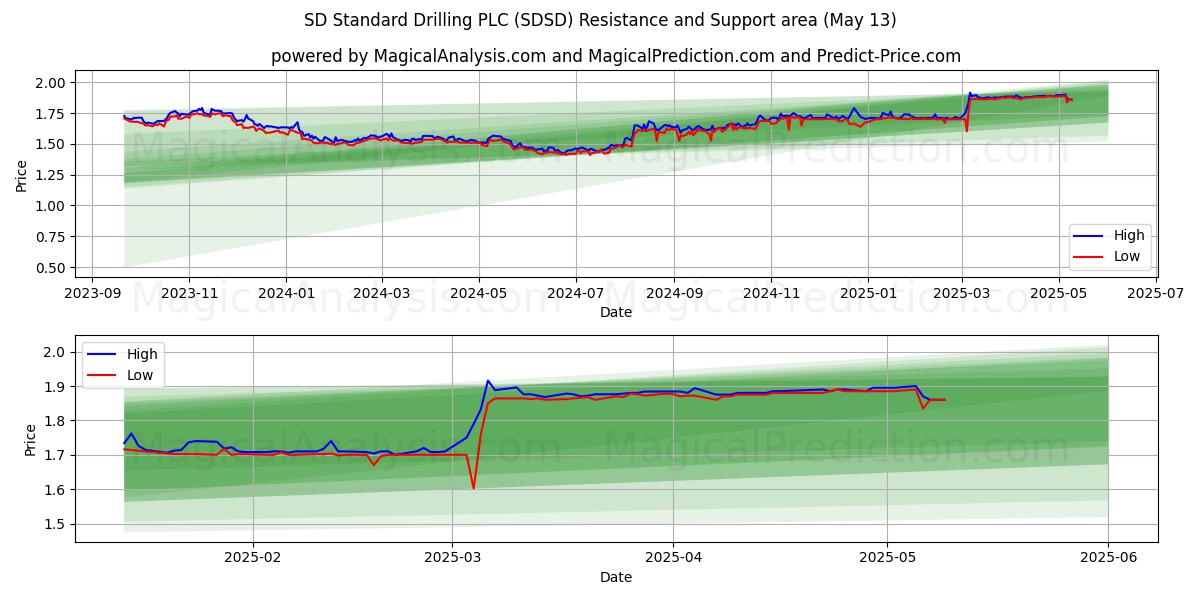Click the 2.00 price tick on top chart
Image resolution: width=1200 pixels, height=600 pixels.
52,83
